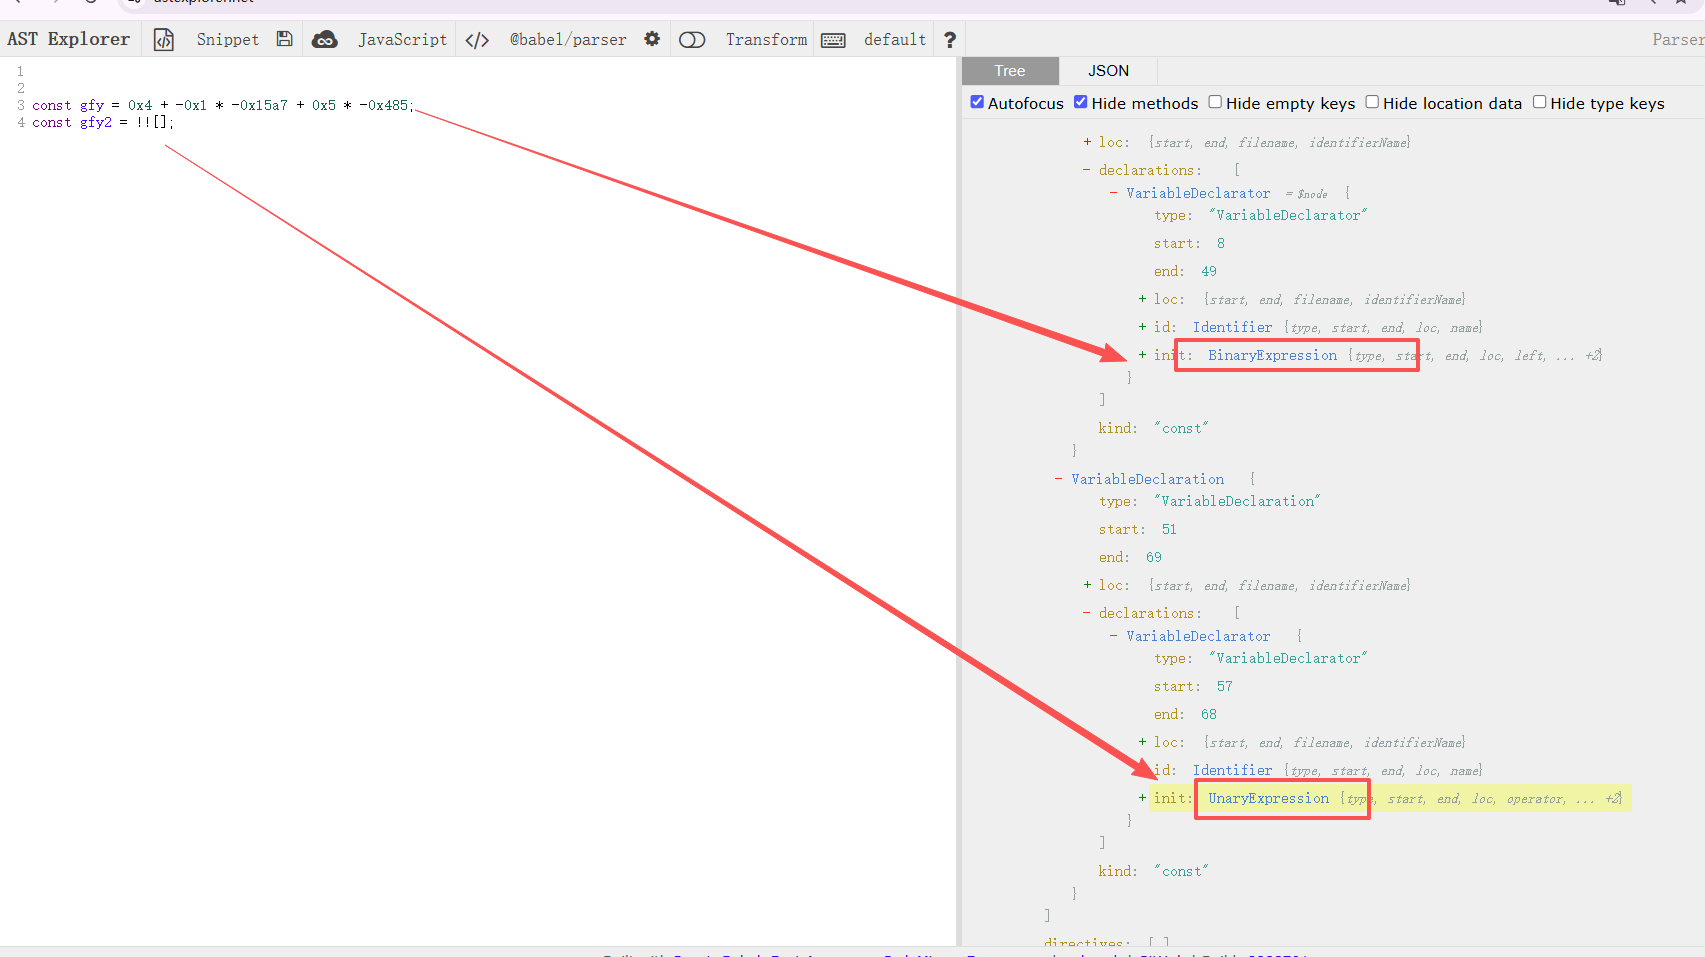The height and width of the screenshot is (957, 1705).
Task: Expand the init UnaryExpression node
Action: [1142, 798]
